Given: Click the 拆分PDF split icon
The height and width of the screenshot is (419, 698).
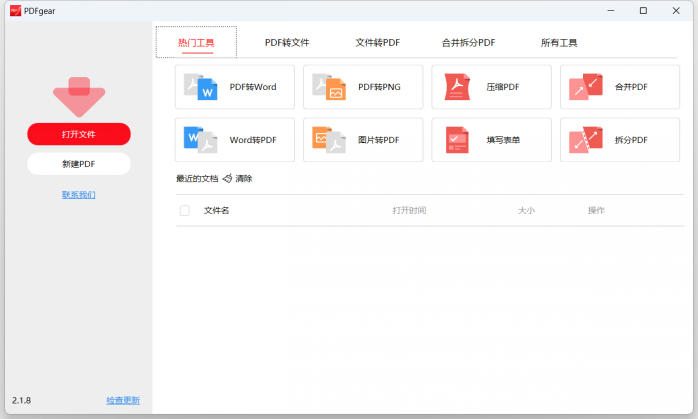Looking at the screenshot, I should (x=586, y=140).
